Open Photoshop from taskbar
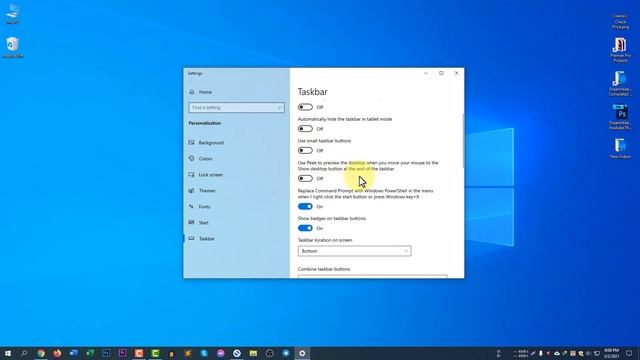This screenshot has width=640, height=360. [x=106, y=353]
